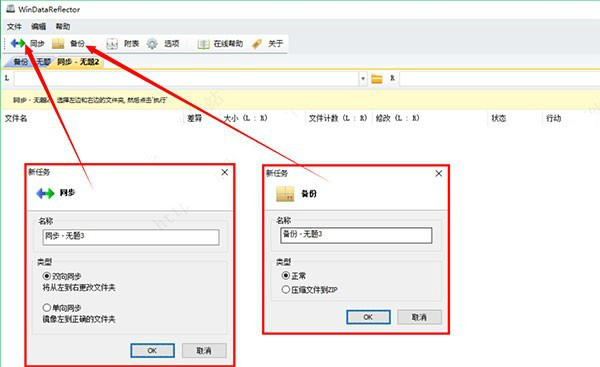Open 在线帮助 via the book icon
The image size is (600, 367).
[x=203, y=44]
